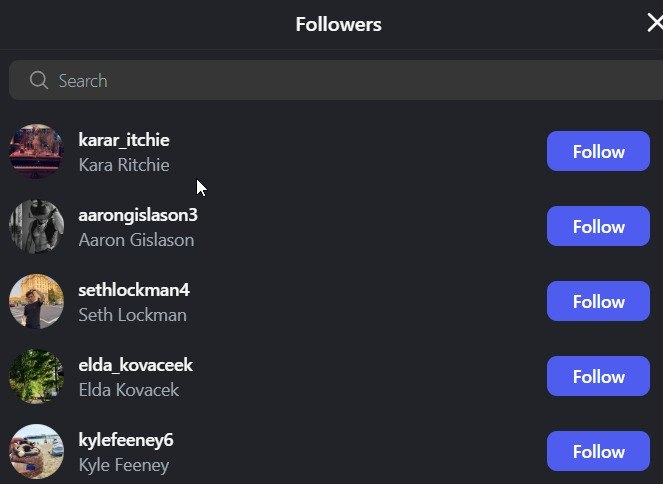Click the display name Kara Ritchie

124,165
